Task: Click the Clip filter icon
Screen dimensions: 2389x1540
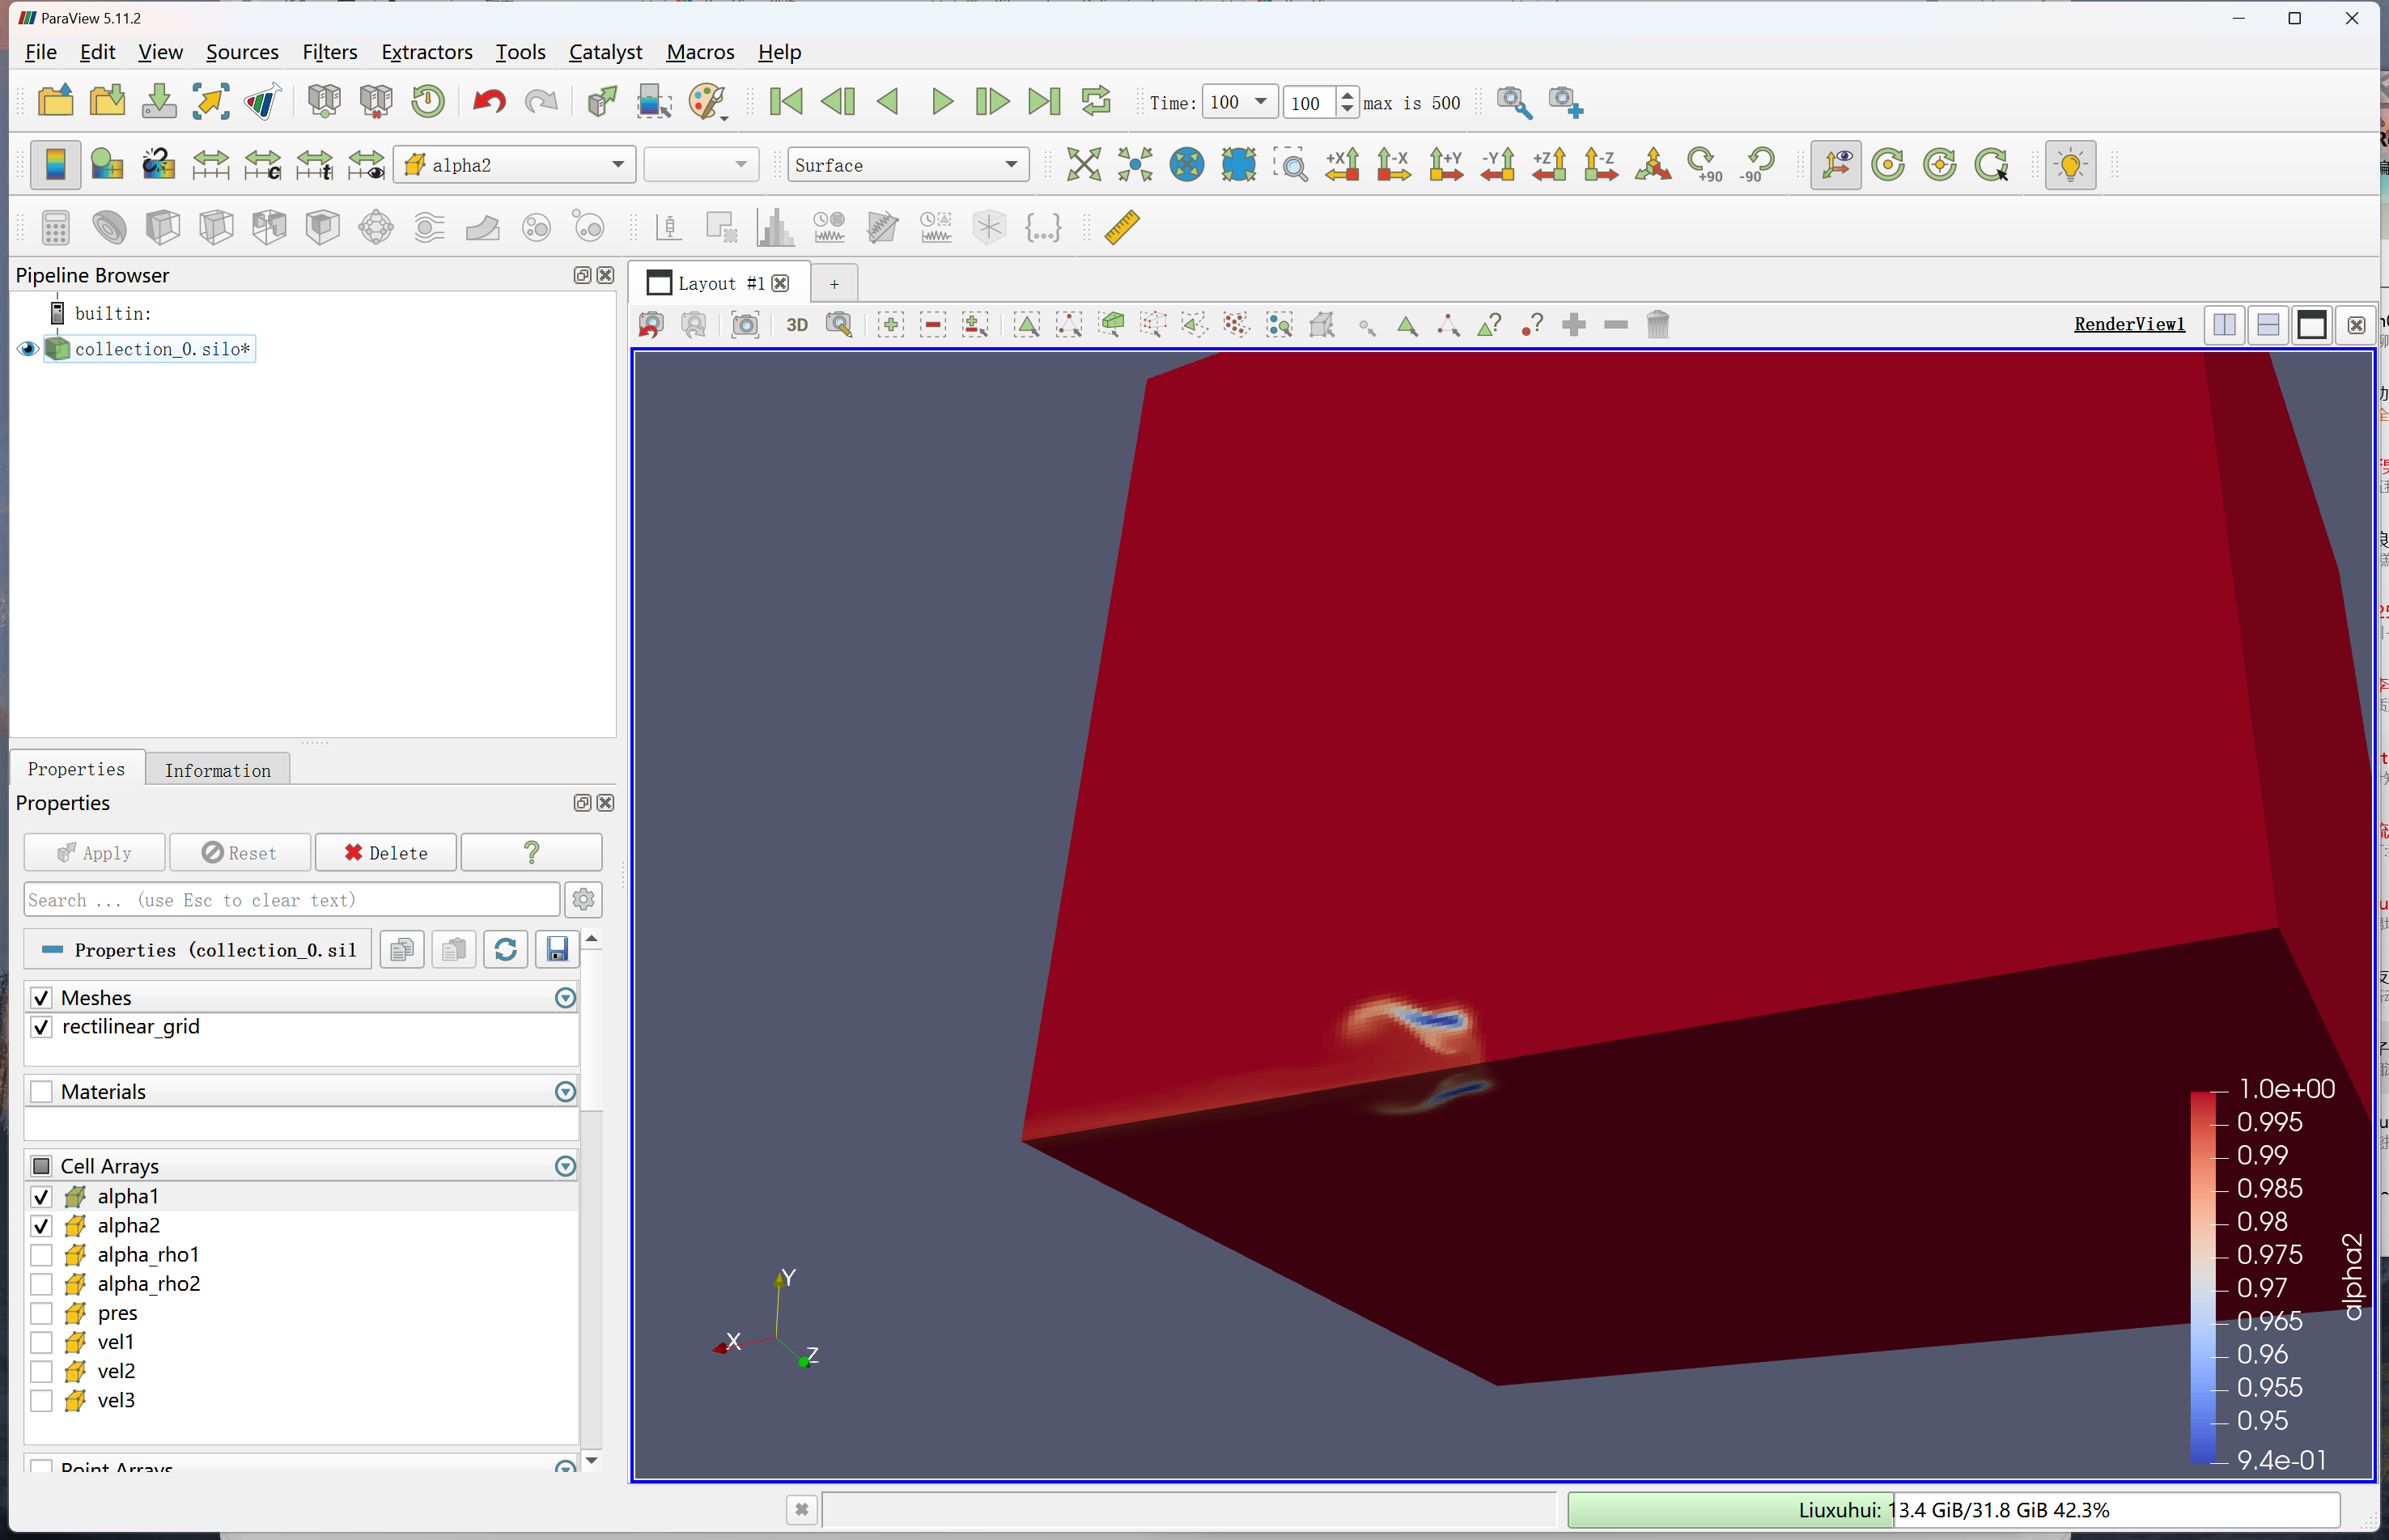Action: [x=162, y=227]
